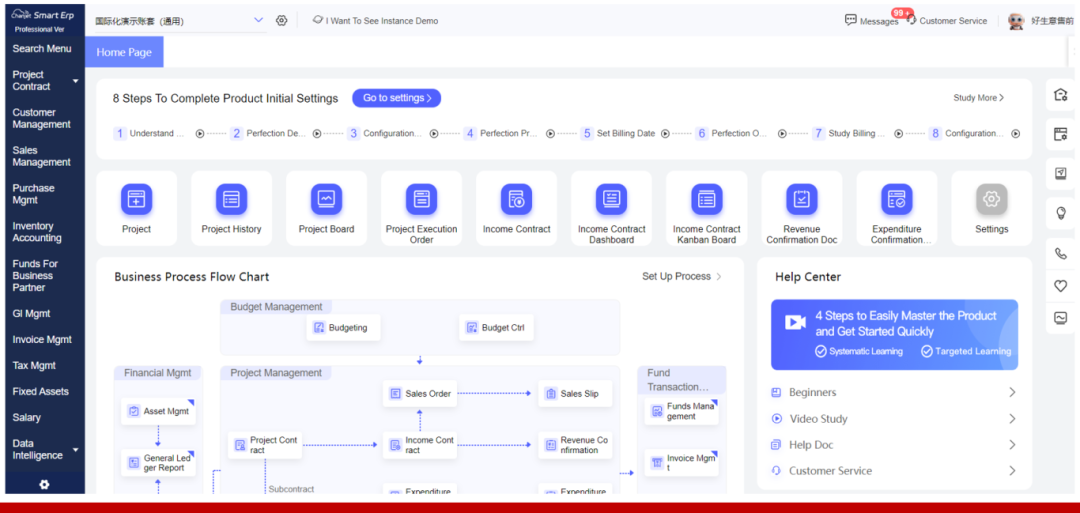Switch to the Home Page tab
Screen dimensions: 1080x513
[x=124, y=52]
